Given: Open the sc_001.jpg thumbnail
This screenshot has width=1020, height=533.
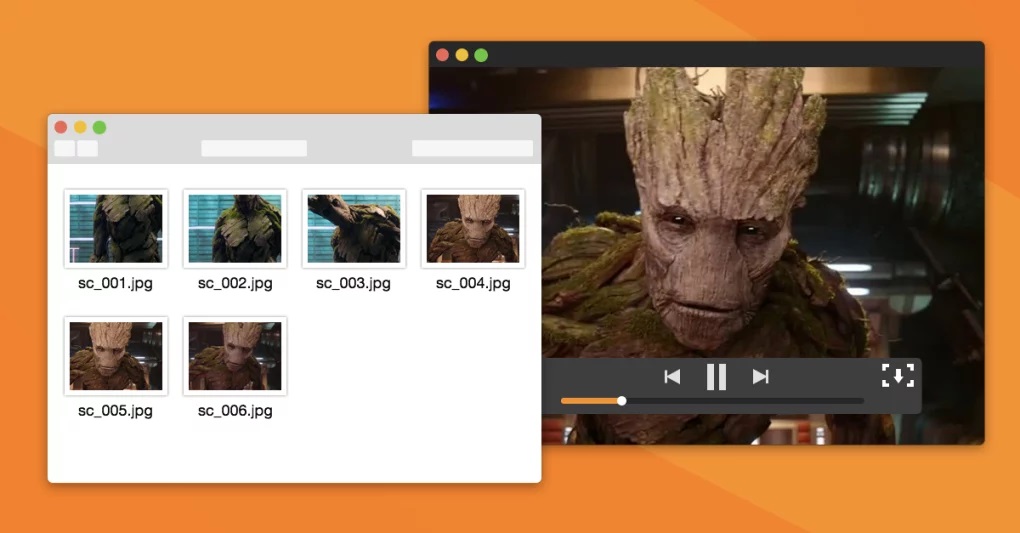Looking at the screenshot, I should 116,228.
